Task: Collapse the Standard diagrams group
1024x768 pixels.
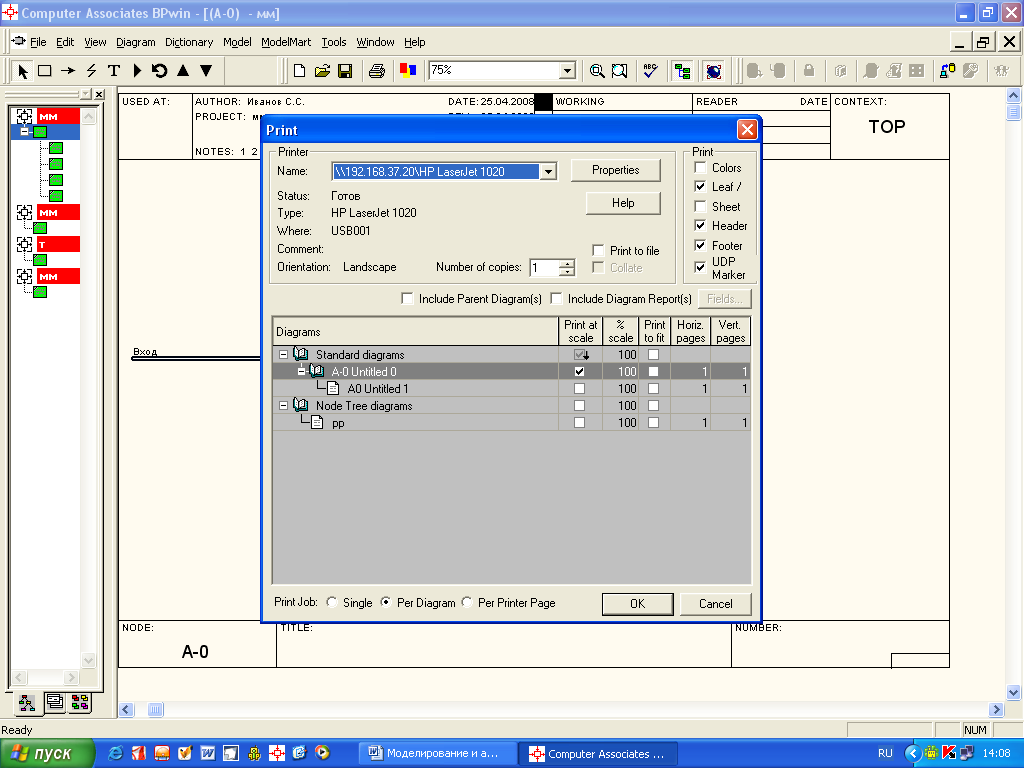Action: pyautogui.click(x=283, y=355)
